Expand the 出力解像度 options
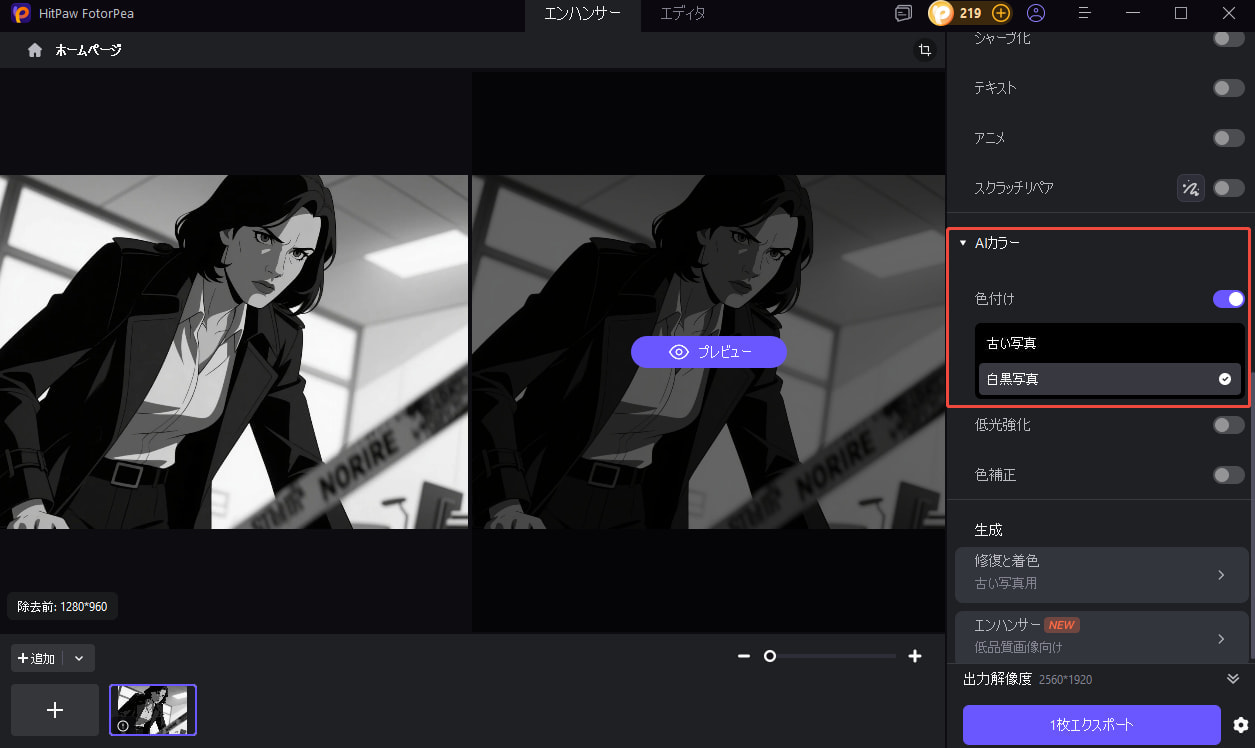1255x748 pixels. click(1233, 679)
